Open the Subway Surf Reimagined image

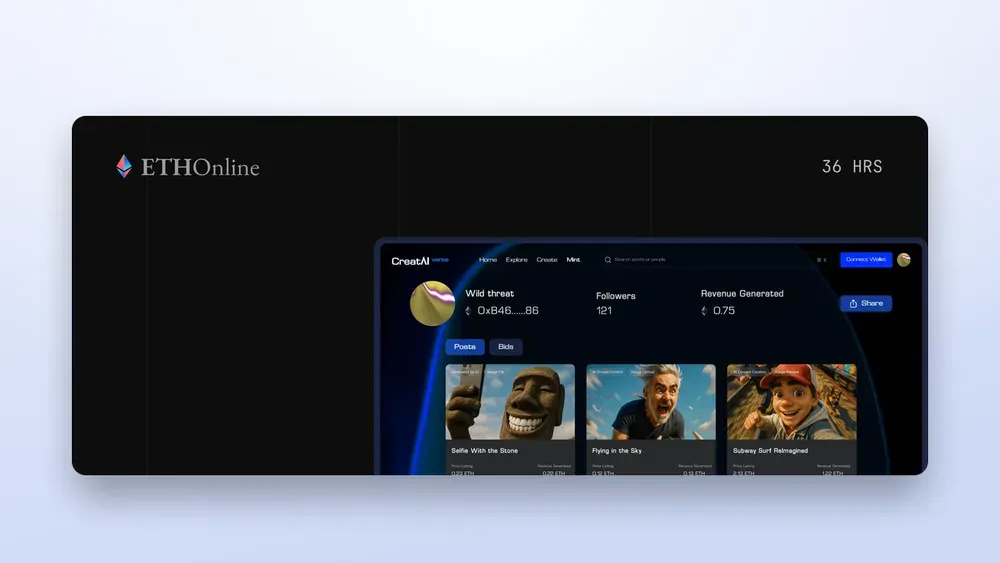(791, 402)
